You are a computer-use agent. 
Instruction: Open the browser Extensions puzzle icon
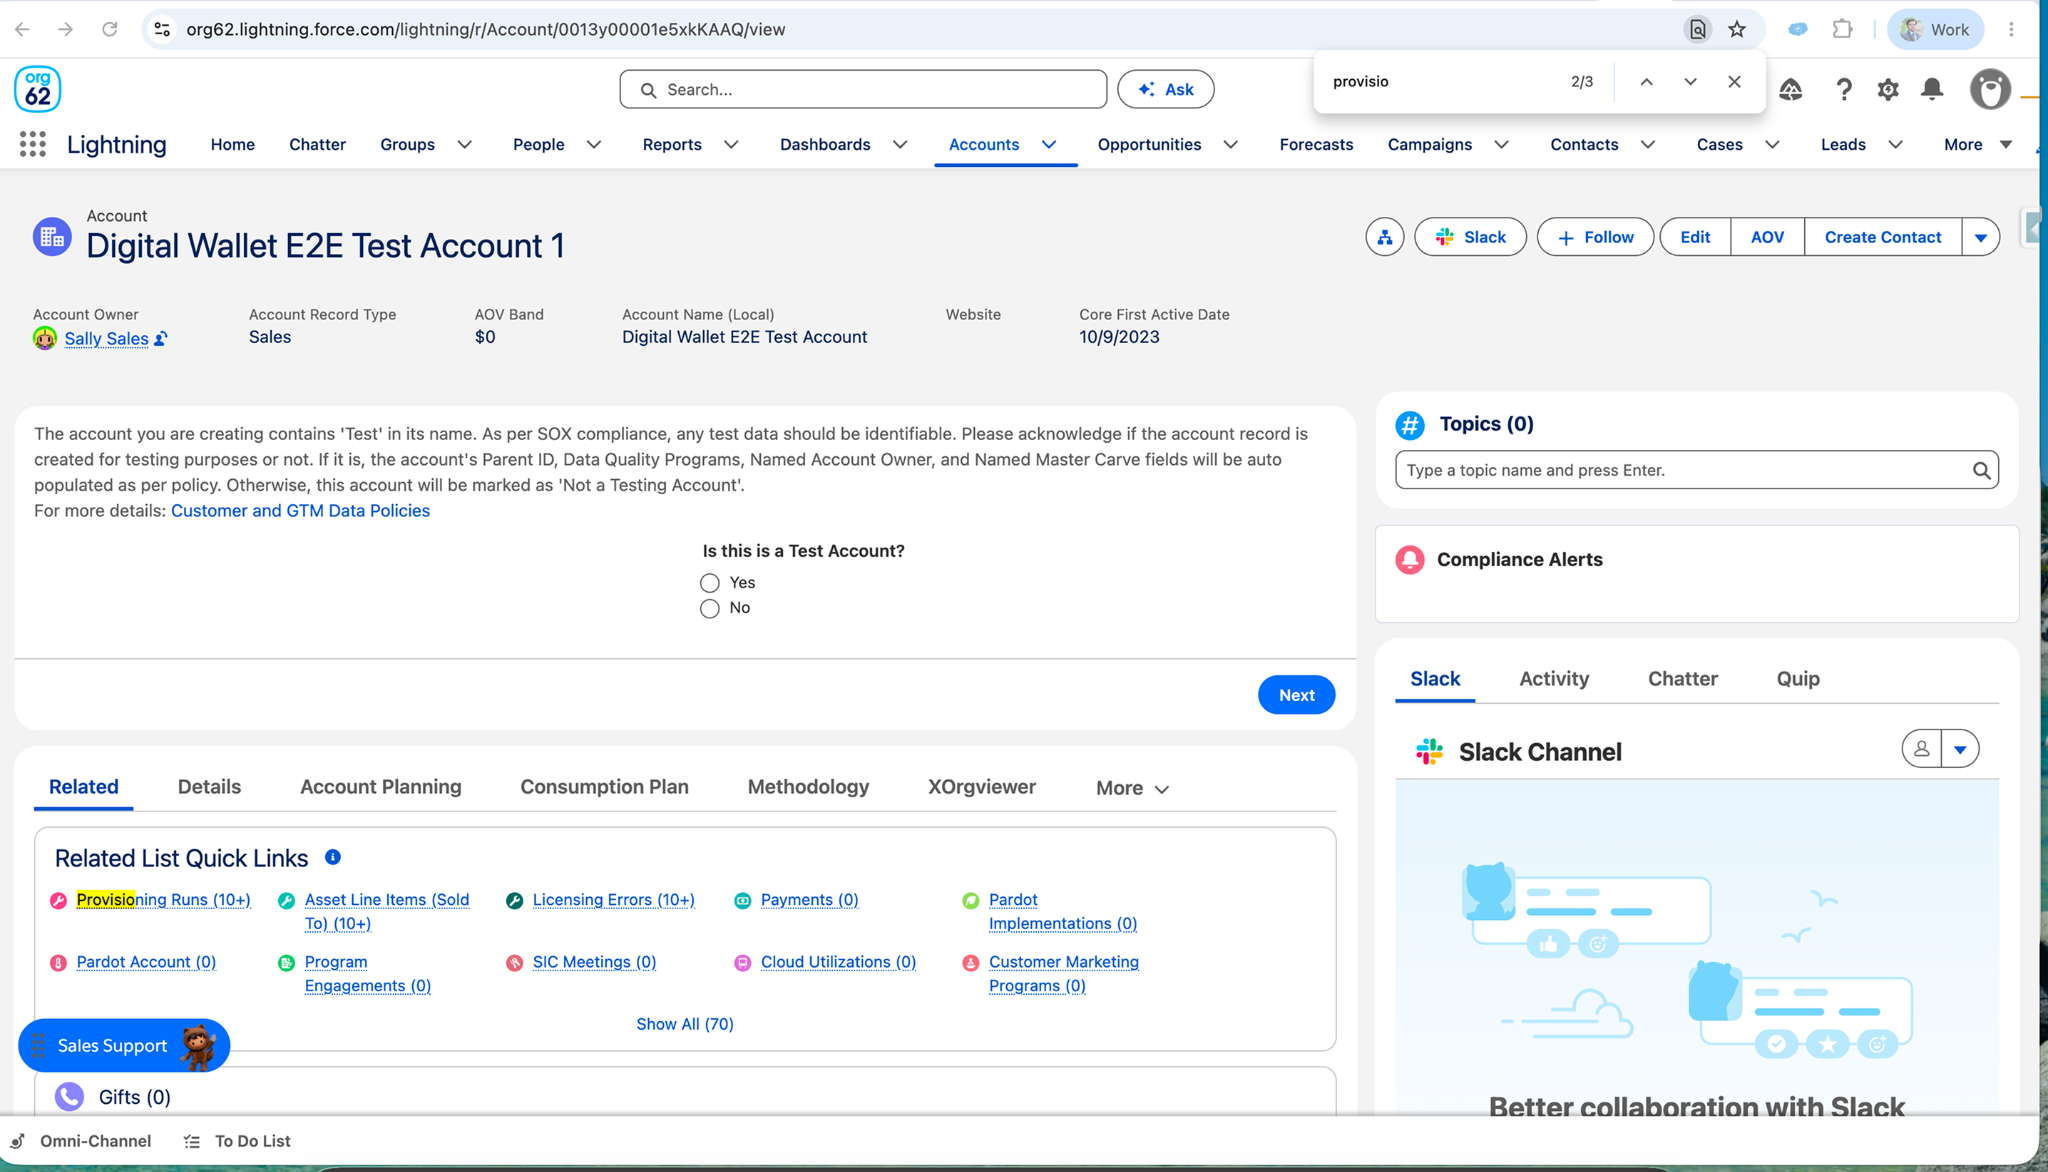(x=1842, y=29)
